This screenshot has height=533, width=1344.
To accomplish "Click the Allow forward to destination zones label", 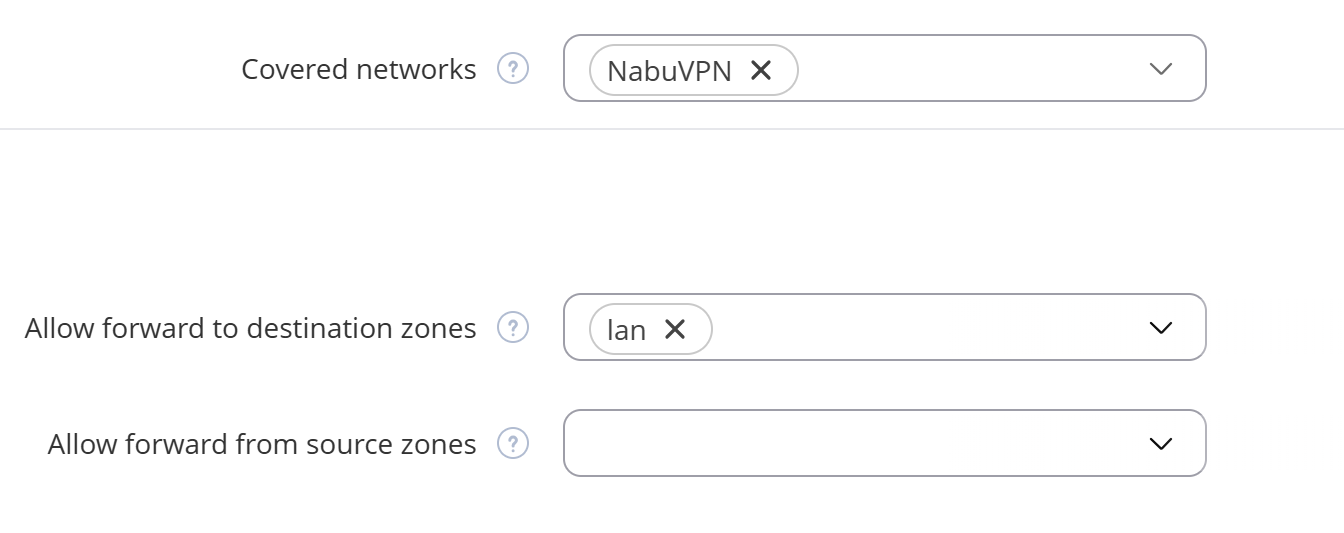I will [251, 328].
